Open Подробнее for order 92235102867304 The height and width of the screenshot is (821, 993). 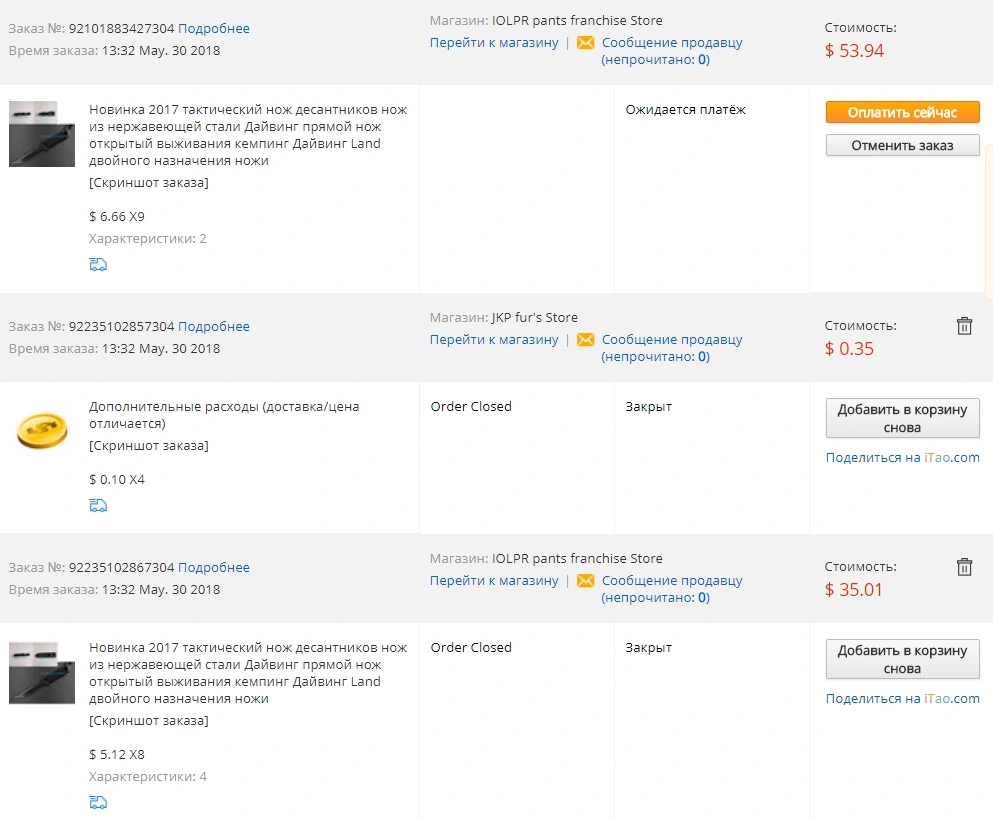[213, 567]
